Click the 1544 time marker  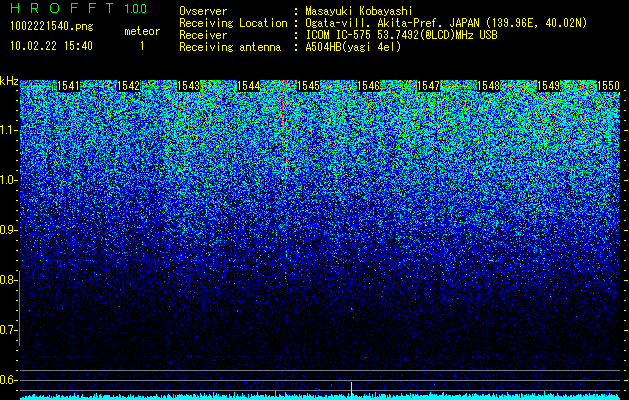click(x=248, y=86)
